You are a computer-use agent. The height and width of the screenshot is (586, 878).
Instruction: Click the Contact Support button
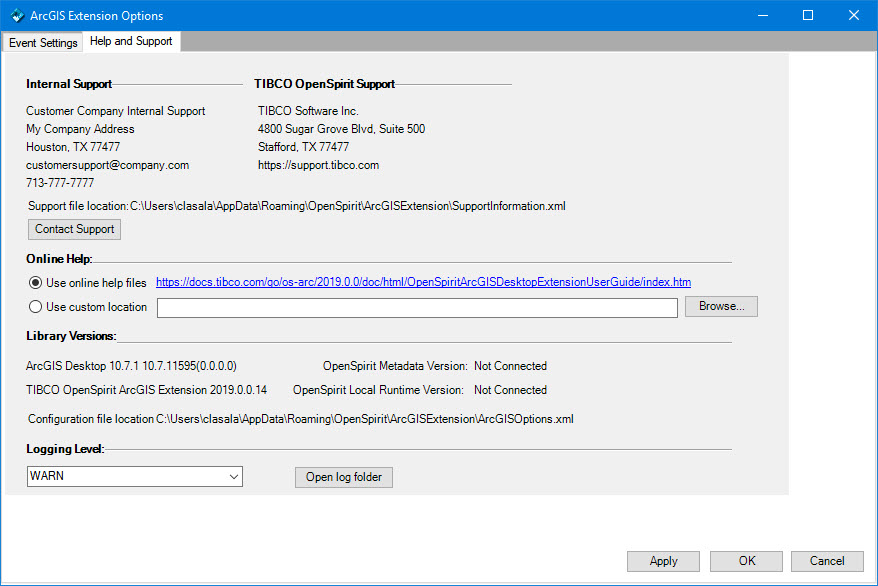point(74,229)
